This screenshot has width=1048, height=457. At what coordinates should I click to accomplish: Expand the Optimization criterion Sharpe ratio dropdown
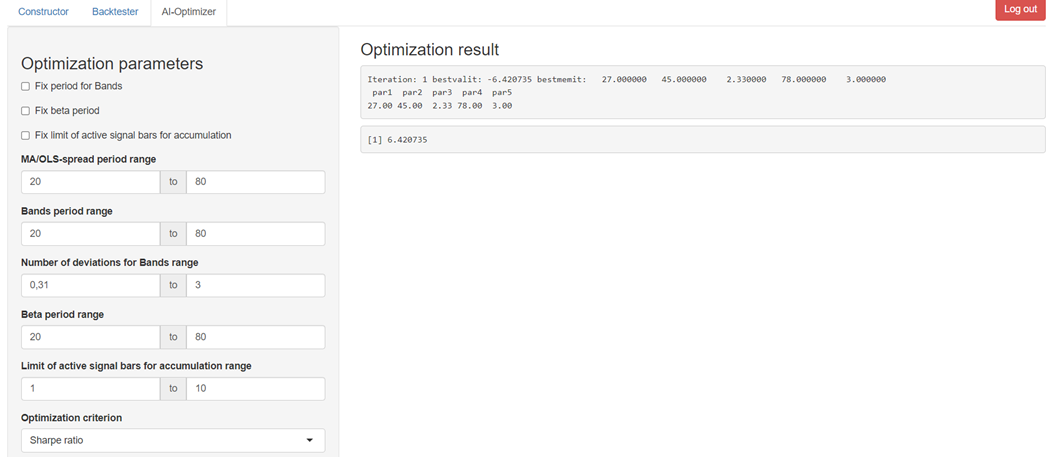coord(172,440)
